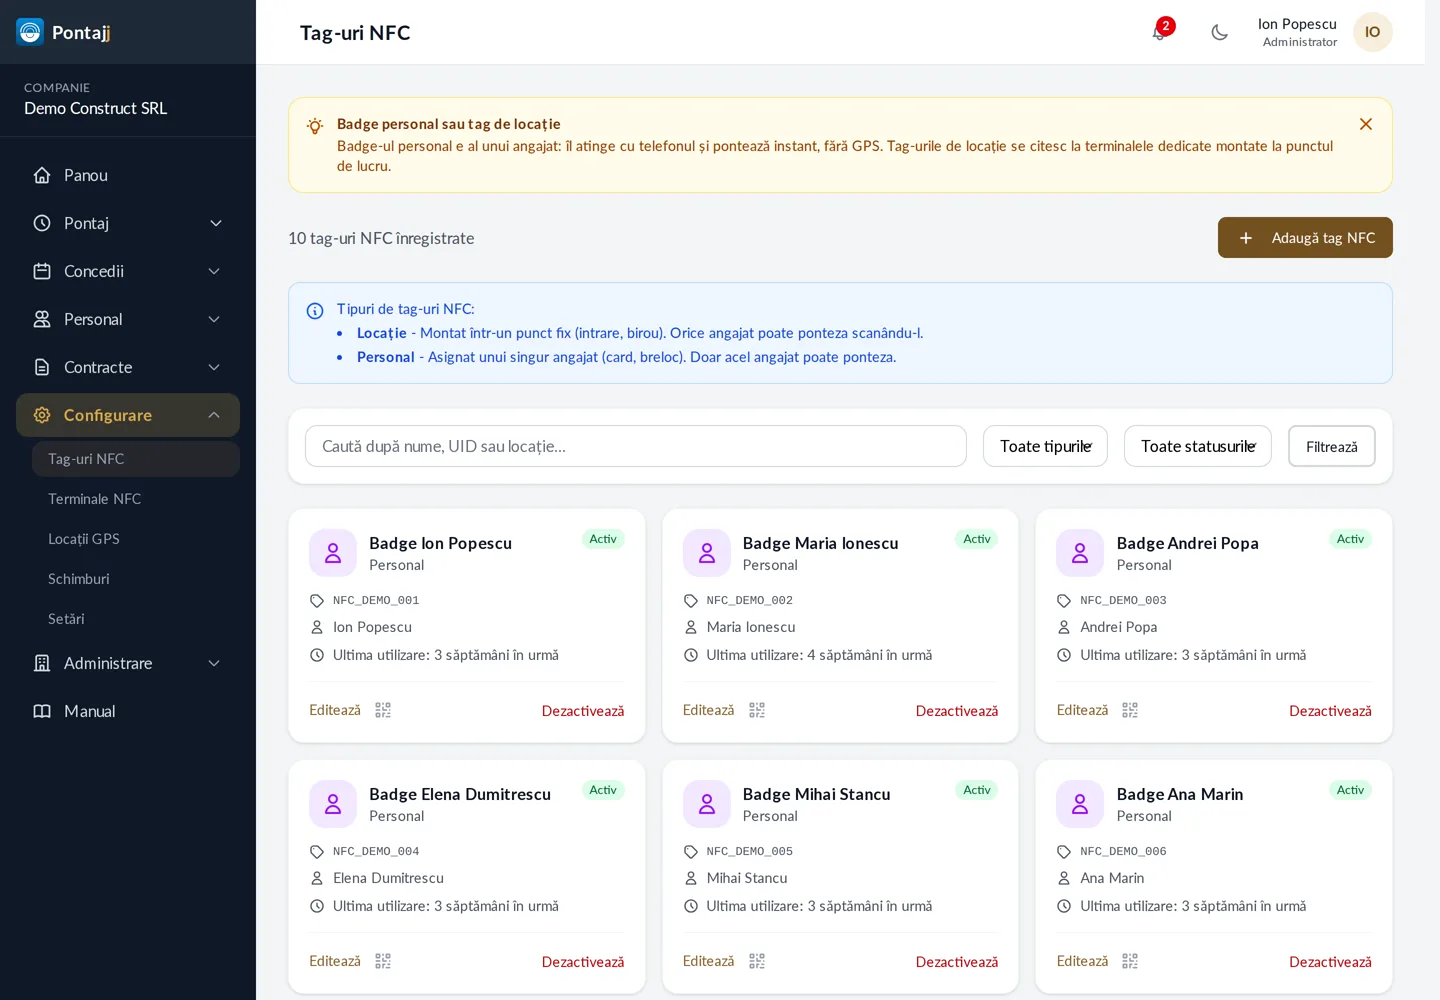The width and height of the screenshot is (1440, 1000).
Task: Click QR code icon on Badge Ion Popescu
Action: tap(383, 710)
